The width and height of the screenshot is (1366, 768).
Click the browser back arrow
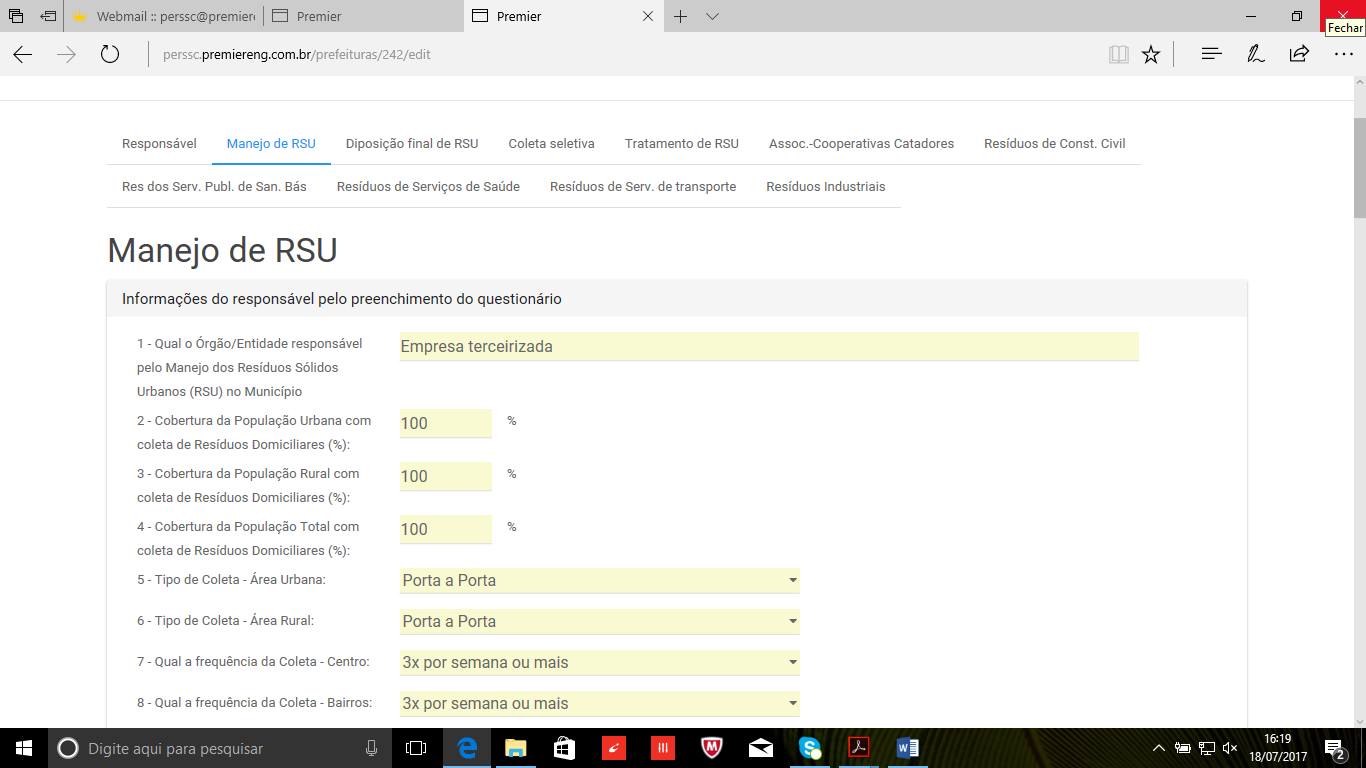click(23, 55)
